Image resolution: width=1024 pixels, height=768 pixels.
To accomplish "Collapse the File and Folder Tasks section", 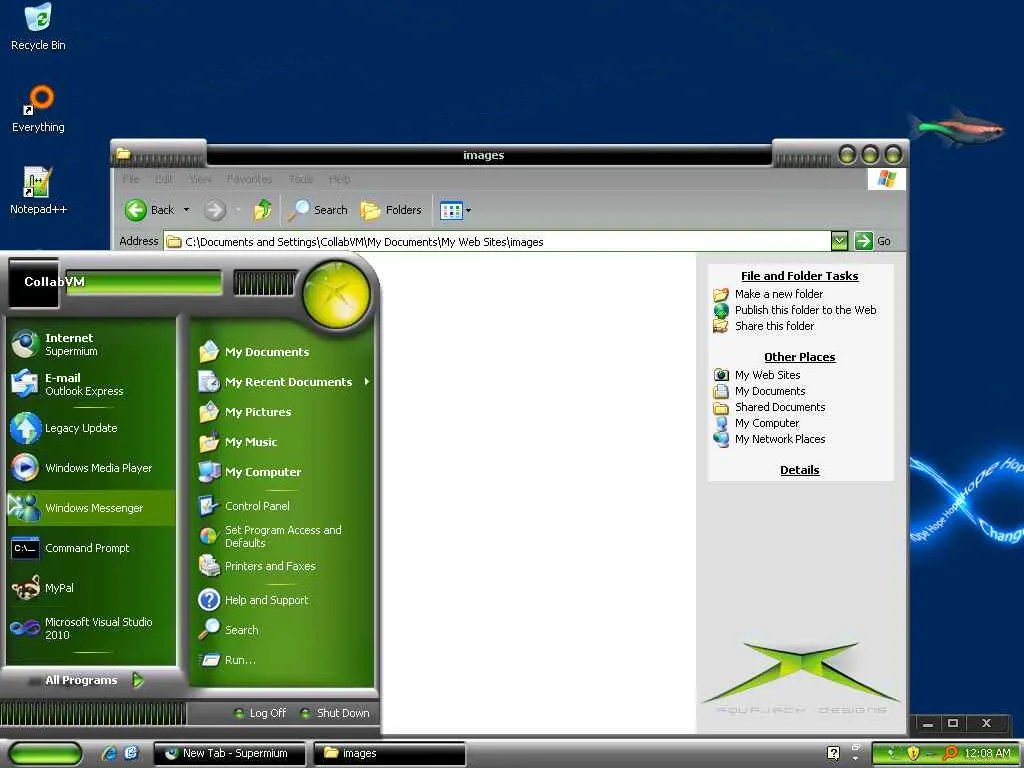I will tap(799, 276).
